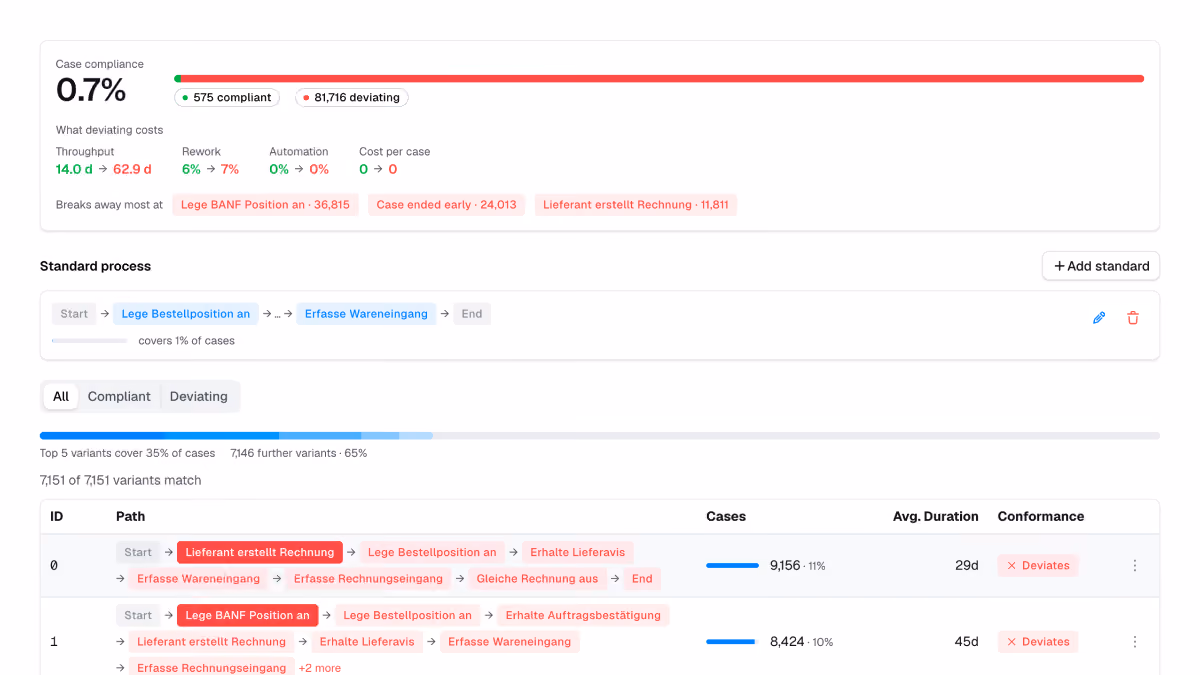Screen dimensions: 1200x675
Task: Click the red 'Lieferant erstellt Rechnung' step in variant 0
Action: (x=260, y=552)
